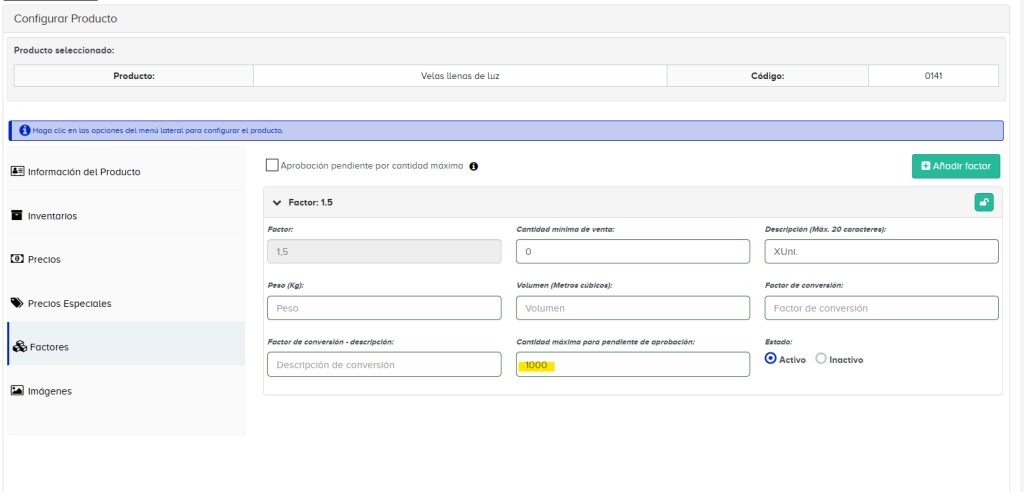This screenshot has height=492, width=1024.
Task: Click the tag icon beside Precios Especiales
Action: click(18, 303)
